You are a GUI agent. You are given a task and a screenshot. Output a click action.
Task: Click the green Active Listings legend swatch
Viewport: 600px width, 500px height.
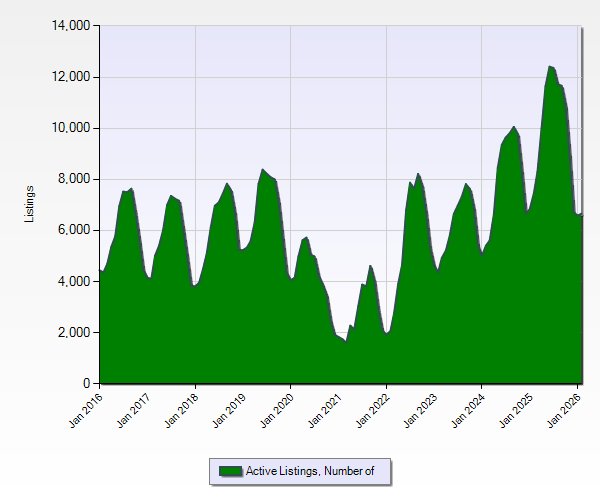tap(230, 471)
